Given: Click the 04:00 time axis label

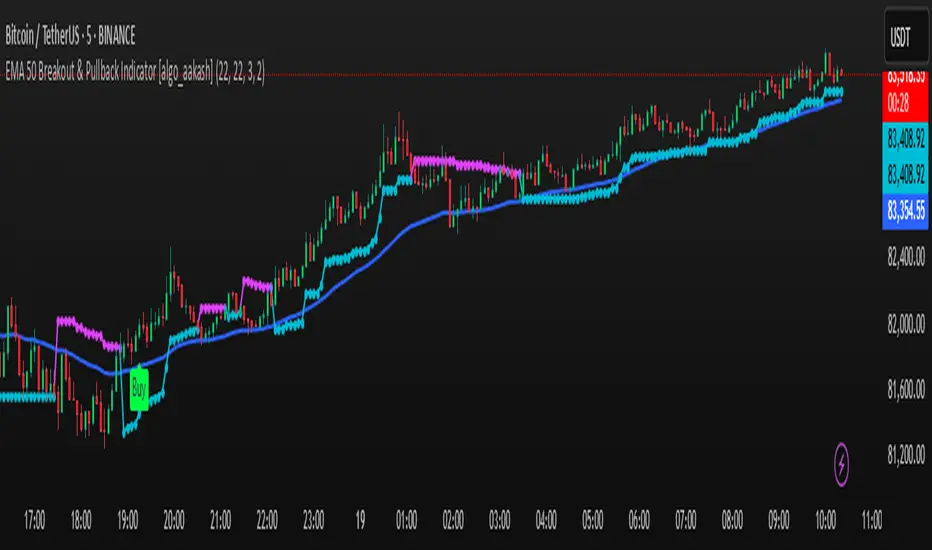Looking at the screenshot, I should click(546, 520).
